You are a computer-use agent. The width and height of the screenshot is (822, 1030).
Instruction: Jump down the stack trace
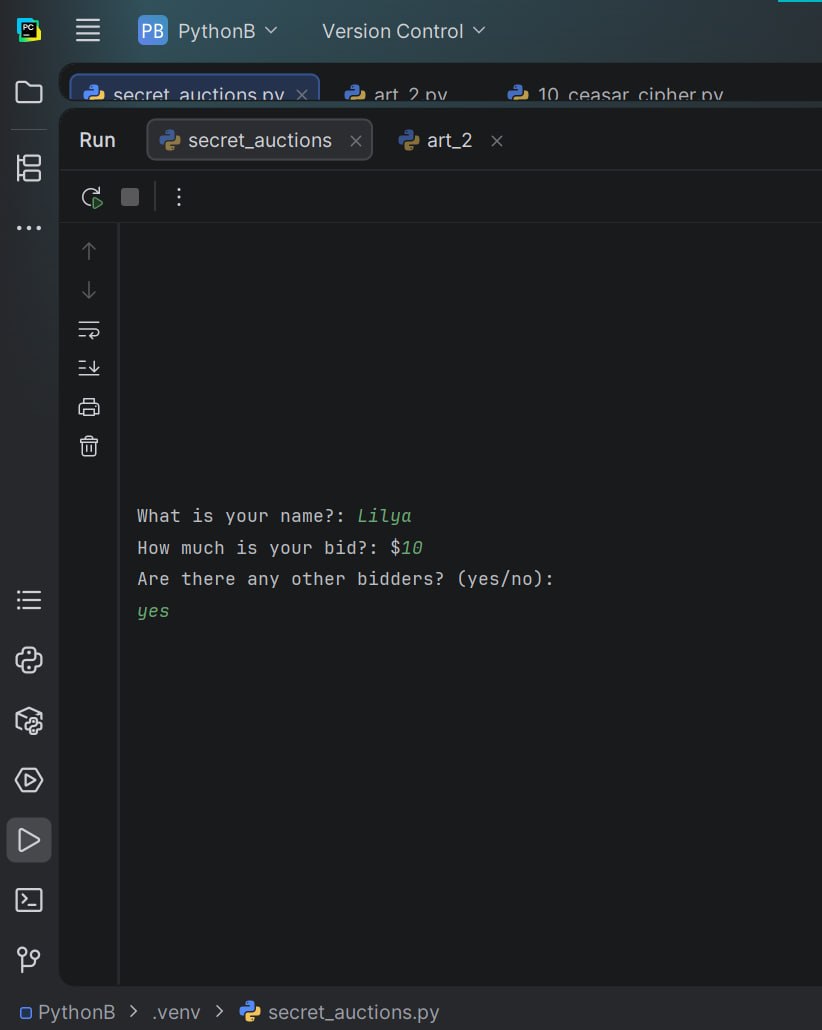[x=89, y=290]
